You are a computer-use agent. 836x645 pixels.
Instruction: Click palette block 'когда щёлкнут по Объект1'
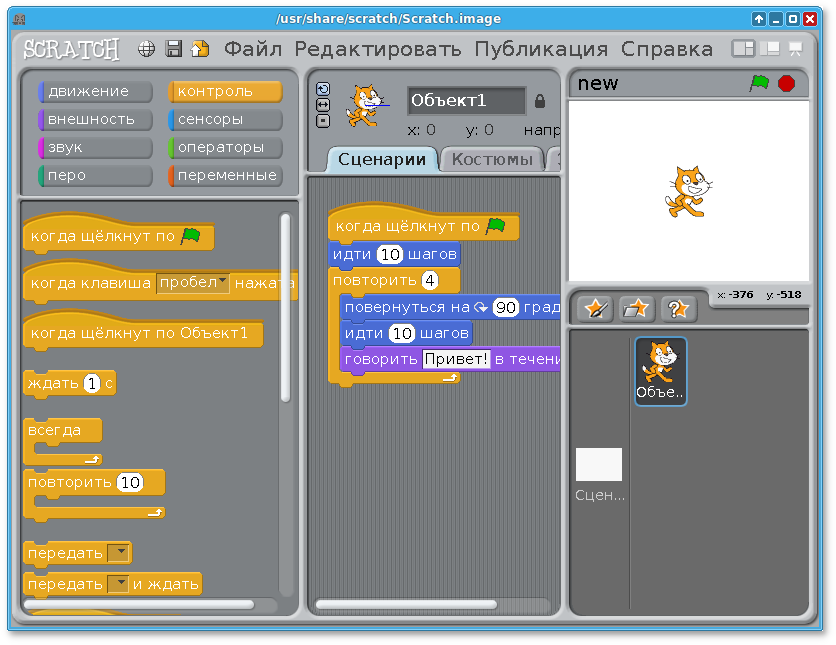pyautogui.click(x=143, y=332)
